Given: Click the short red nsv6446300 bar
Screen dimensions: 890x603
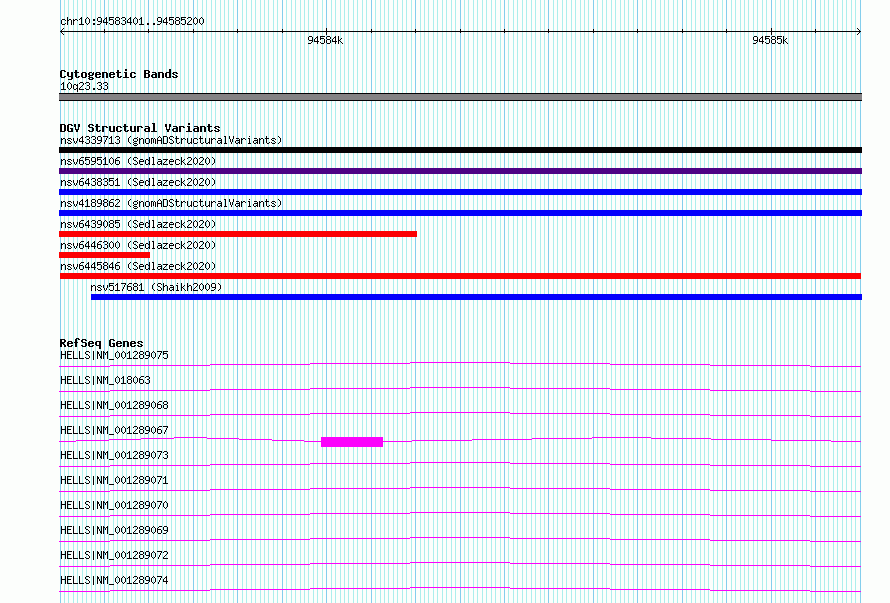Looking at the screenshot, I should [x=104, y=255].
